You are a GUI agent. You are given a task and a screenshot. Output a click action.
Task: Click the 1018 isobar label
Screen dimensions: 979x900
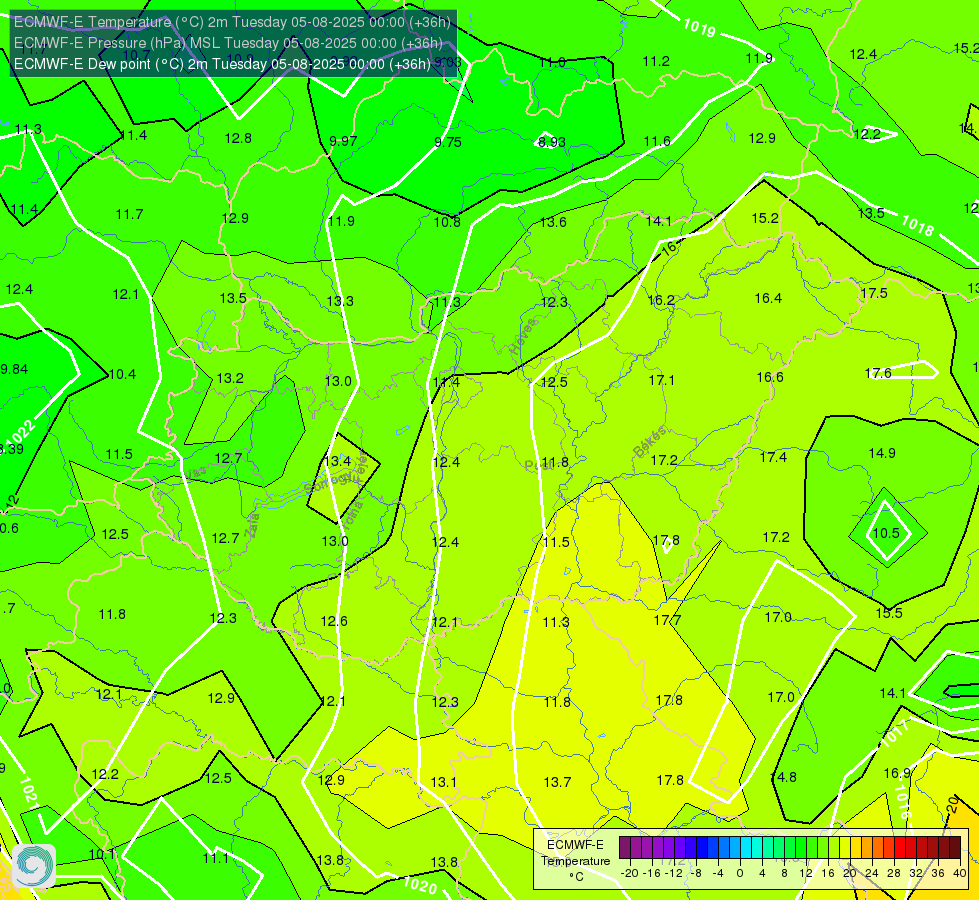coord(918,226)
